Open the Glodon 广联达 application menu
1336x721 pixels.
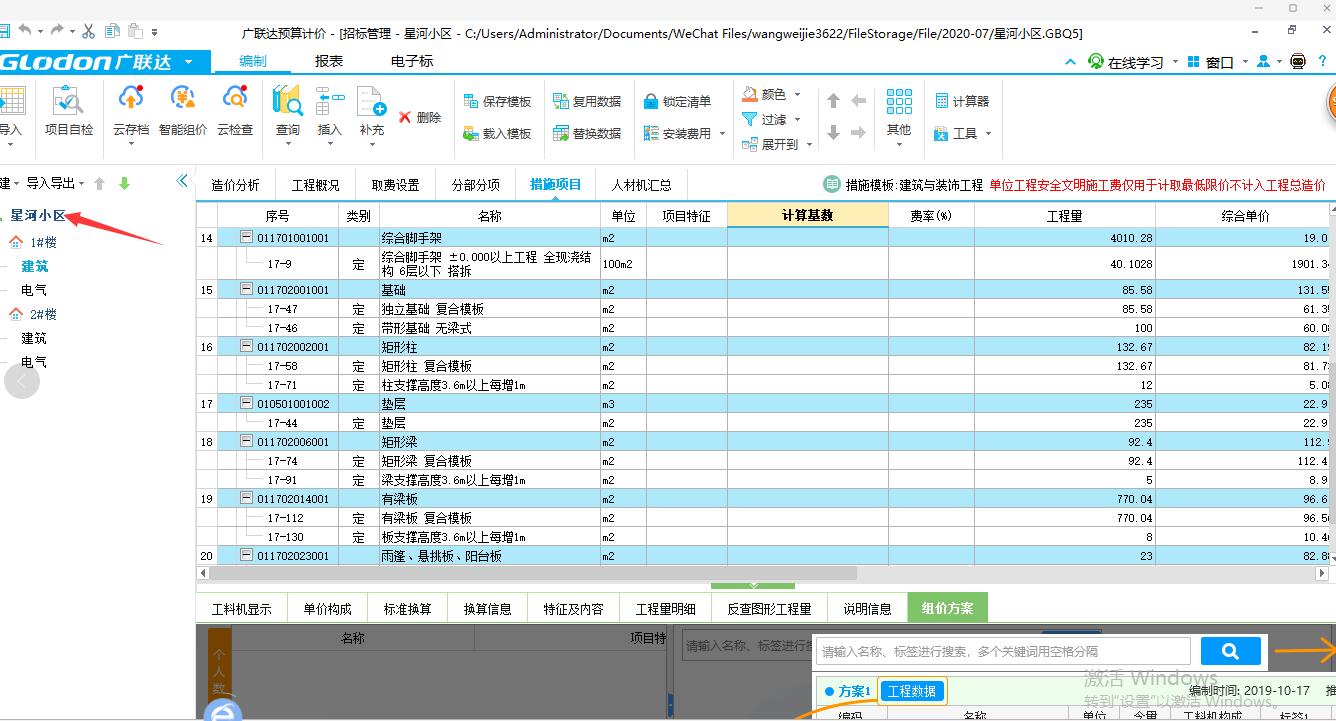(x=105, y=62)
